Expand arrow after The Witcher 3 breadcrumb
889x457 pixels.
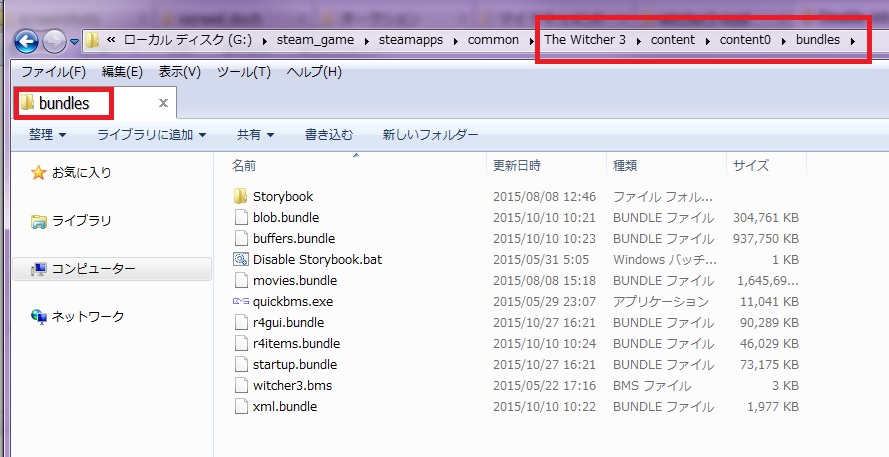(x=638, y=41)
